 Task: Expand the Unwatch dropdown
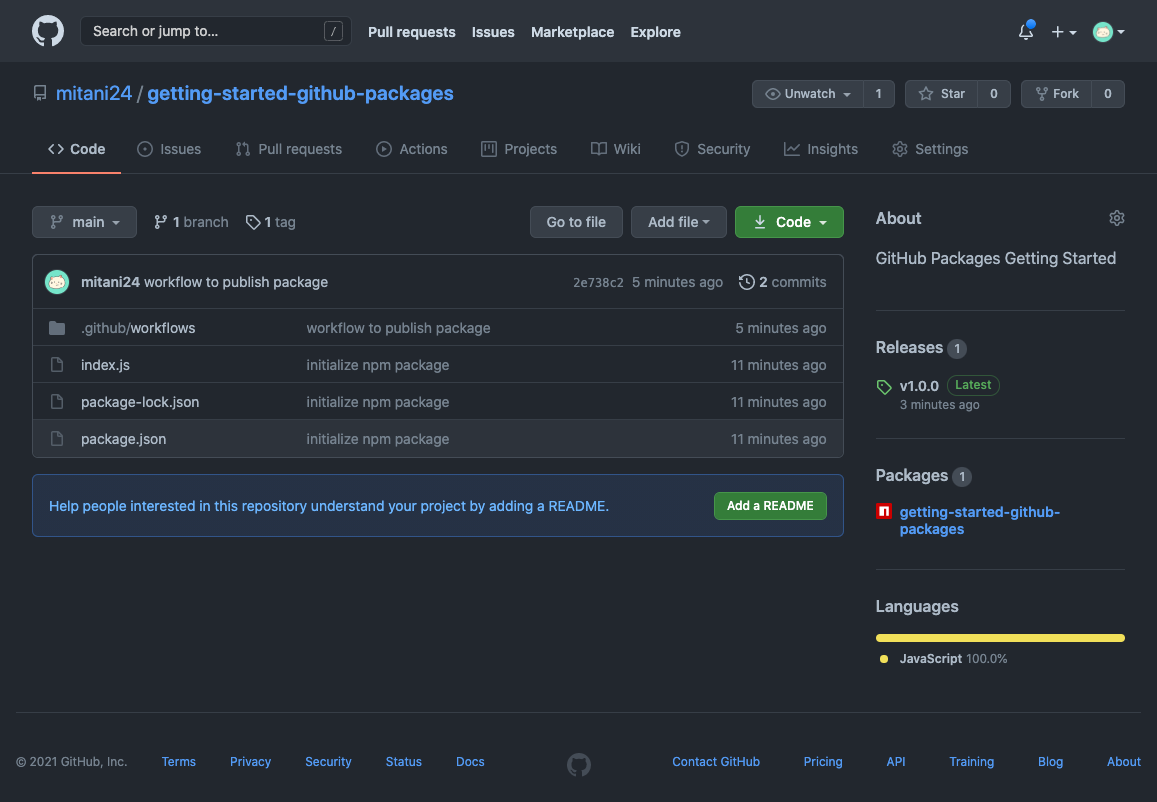(808, 94)
